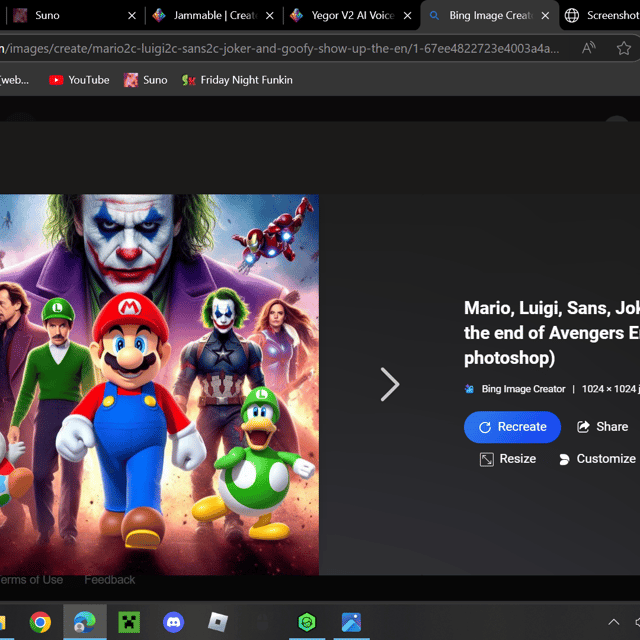The height and width of the screenshot is (640, 640).
Task: Close the Jammable tab
Action: click(270, 16)
